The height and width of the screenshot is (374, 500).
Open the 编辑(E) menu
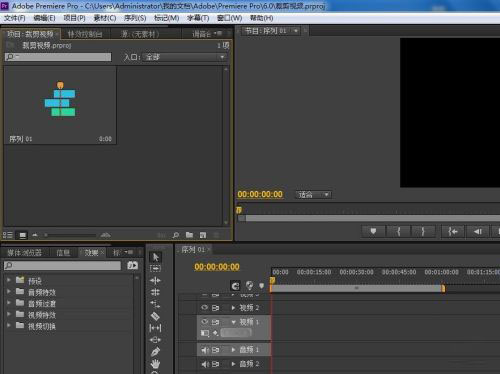coord(44,18)
